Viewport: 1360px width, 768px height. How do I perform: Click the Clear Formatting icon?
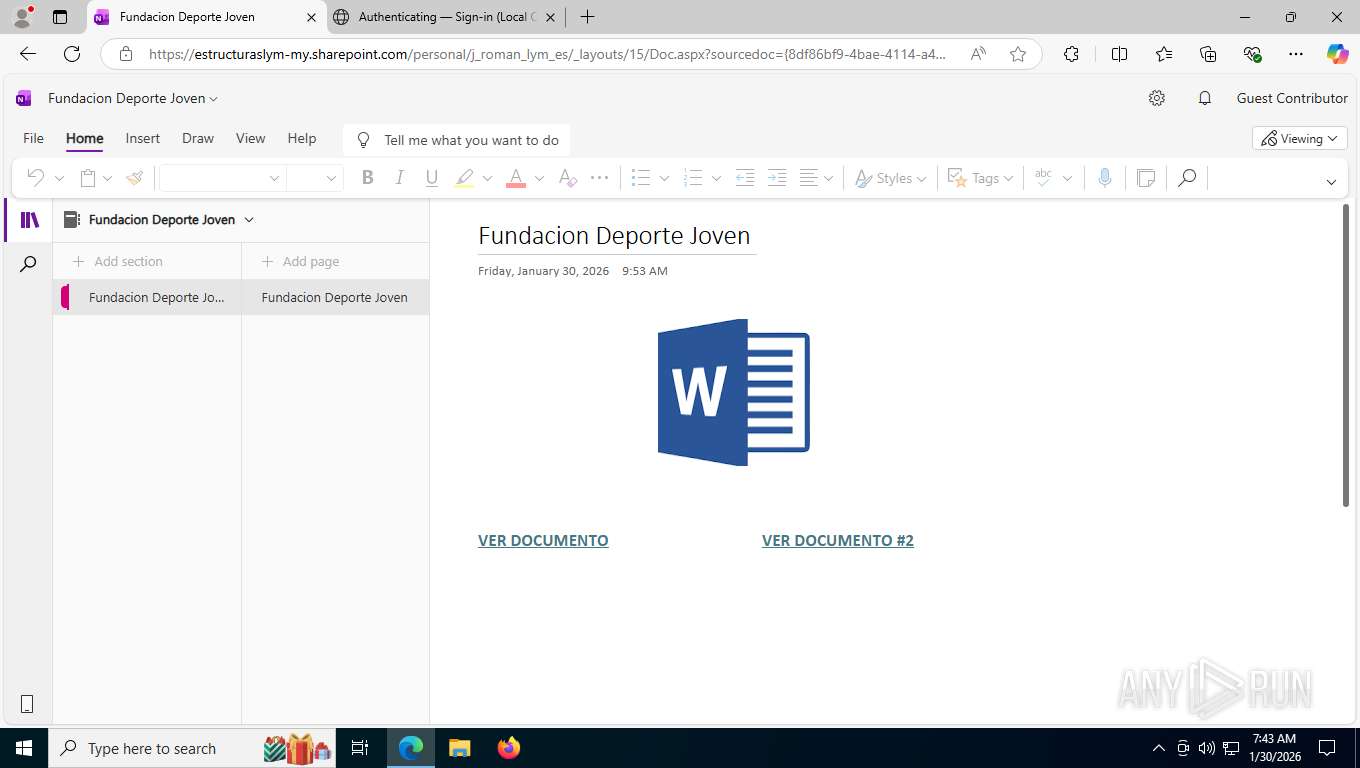tap(568, 178)
